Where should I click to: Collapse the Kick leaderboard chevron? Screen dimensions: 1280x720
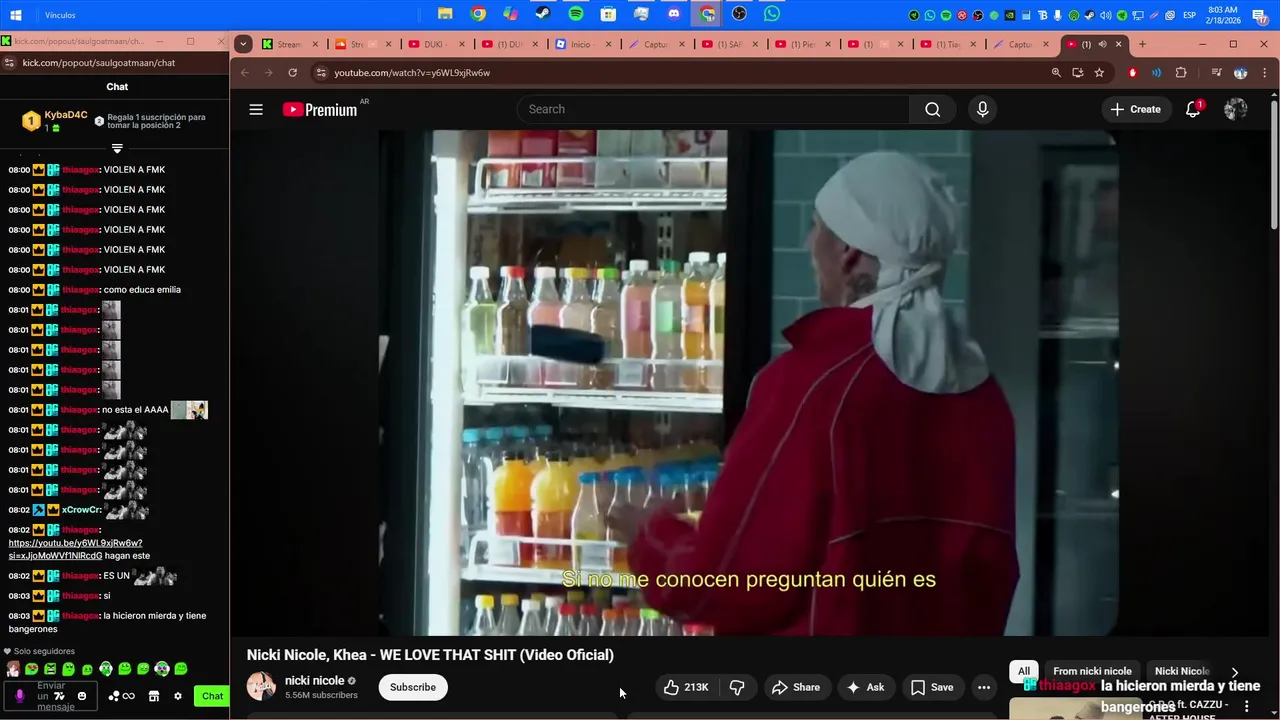coord(117,149)
